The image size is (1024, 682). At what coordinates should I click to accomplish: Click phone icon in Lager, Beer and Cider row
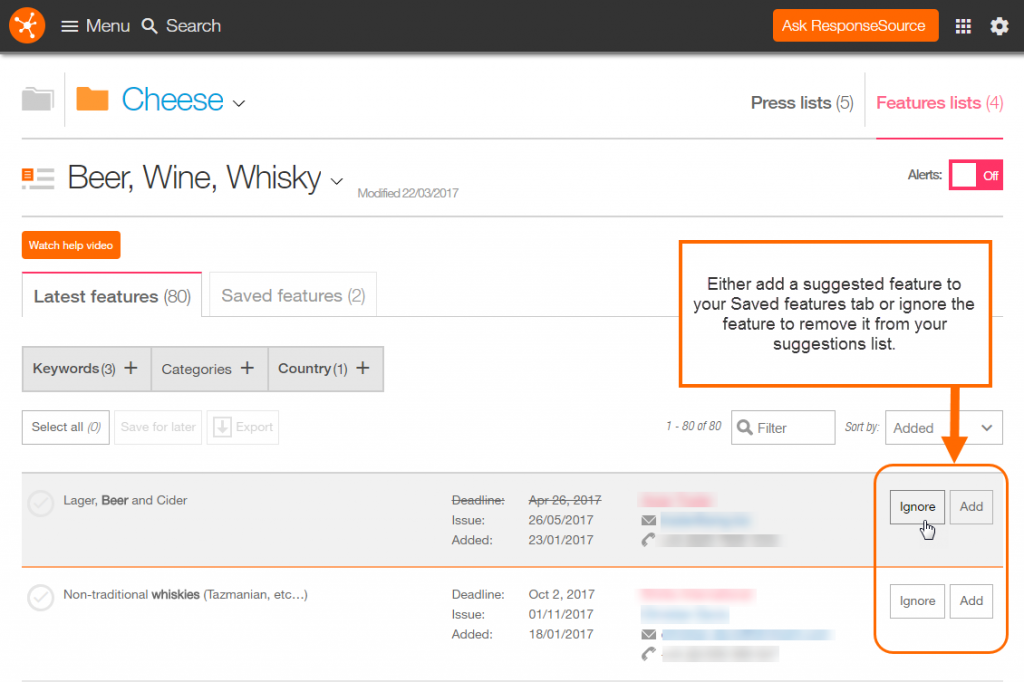click(648, 540)
